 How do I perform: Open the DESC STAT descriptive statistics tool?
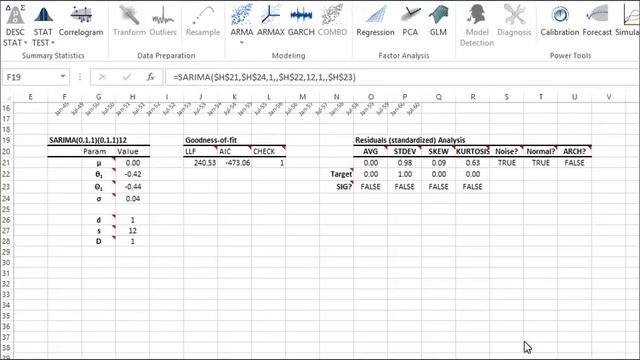click(x=15, y=25)
